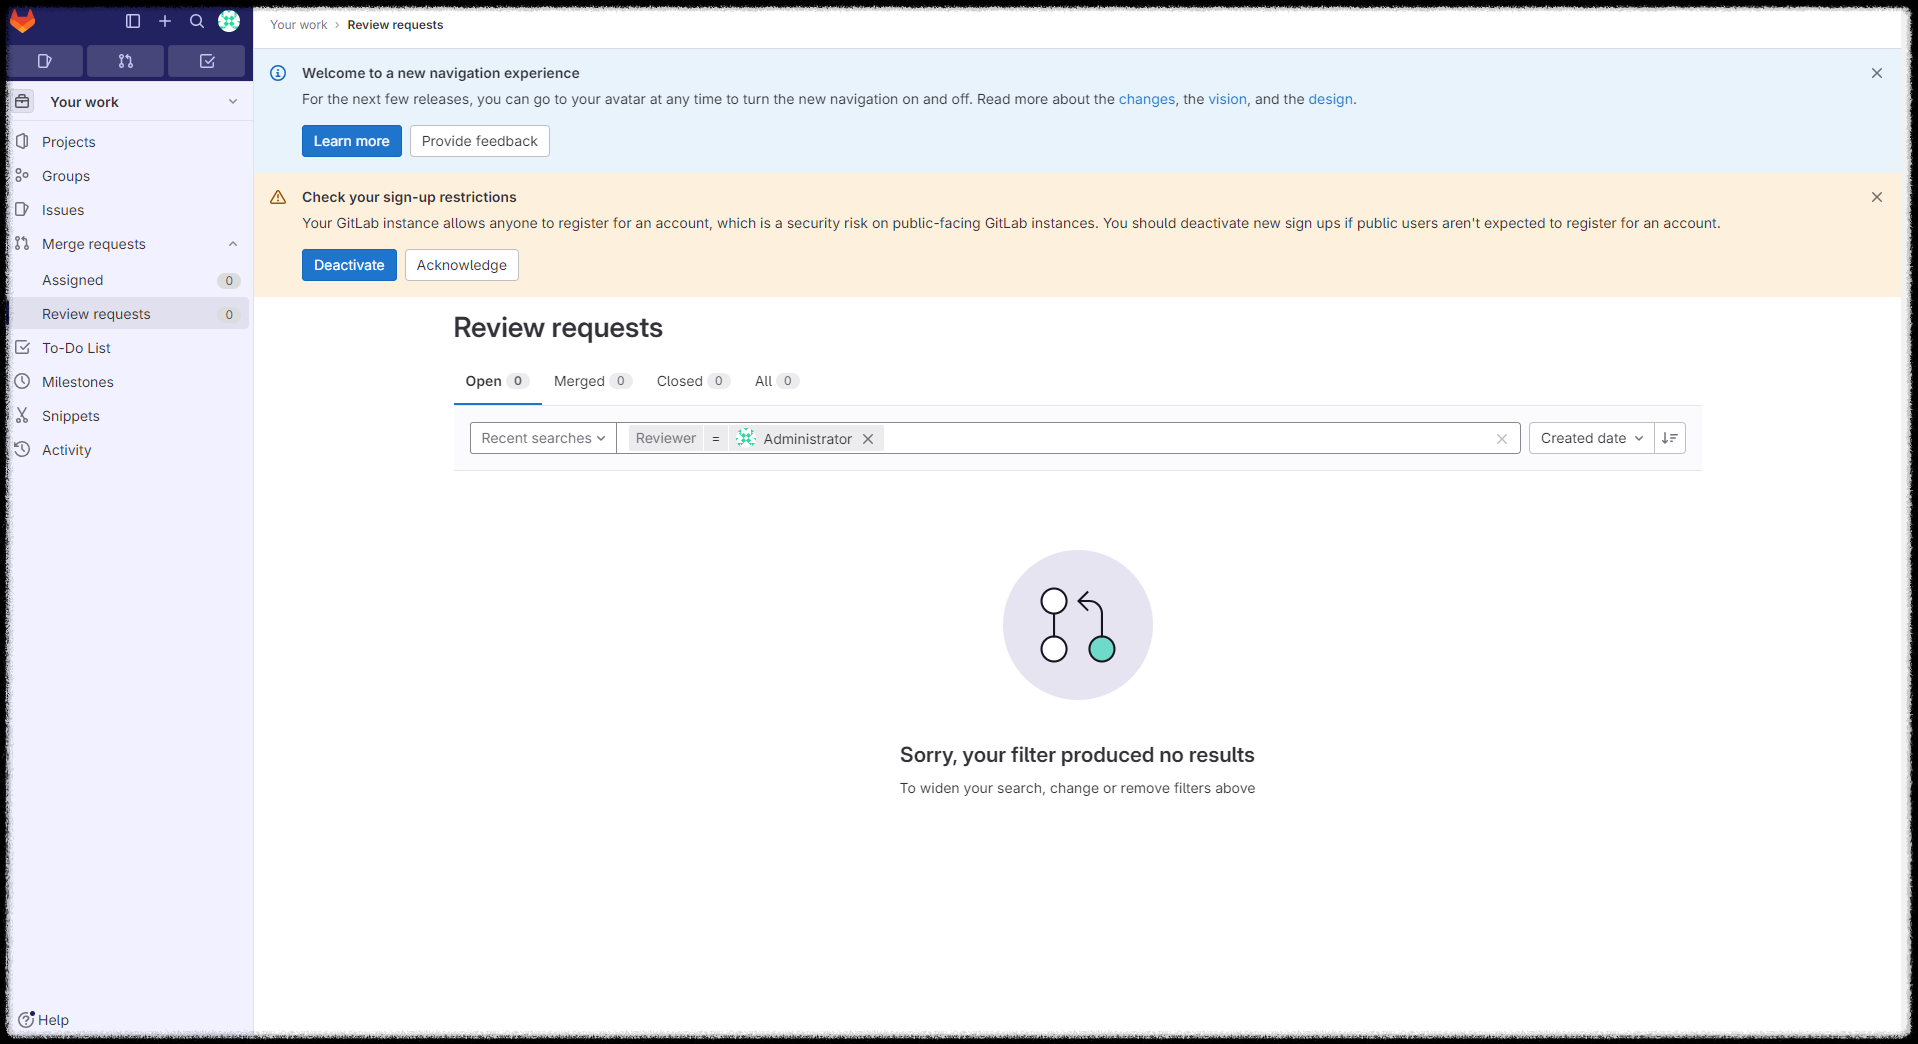Click the Merge requests sidebar icon
Screen dimensions: 1918x1044
pos(22,243)
